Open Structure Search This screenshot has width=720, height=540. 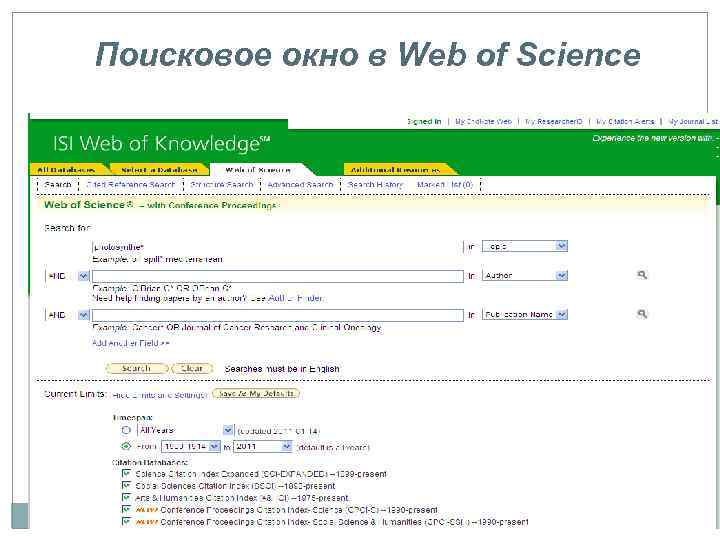[x=222, y=185]
